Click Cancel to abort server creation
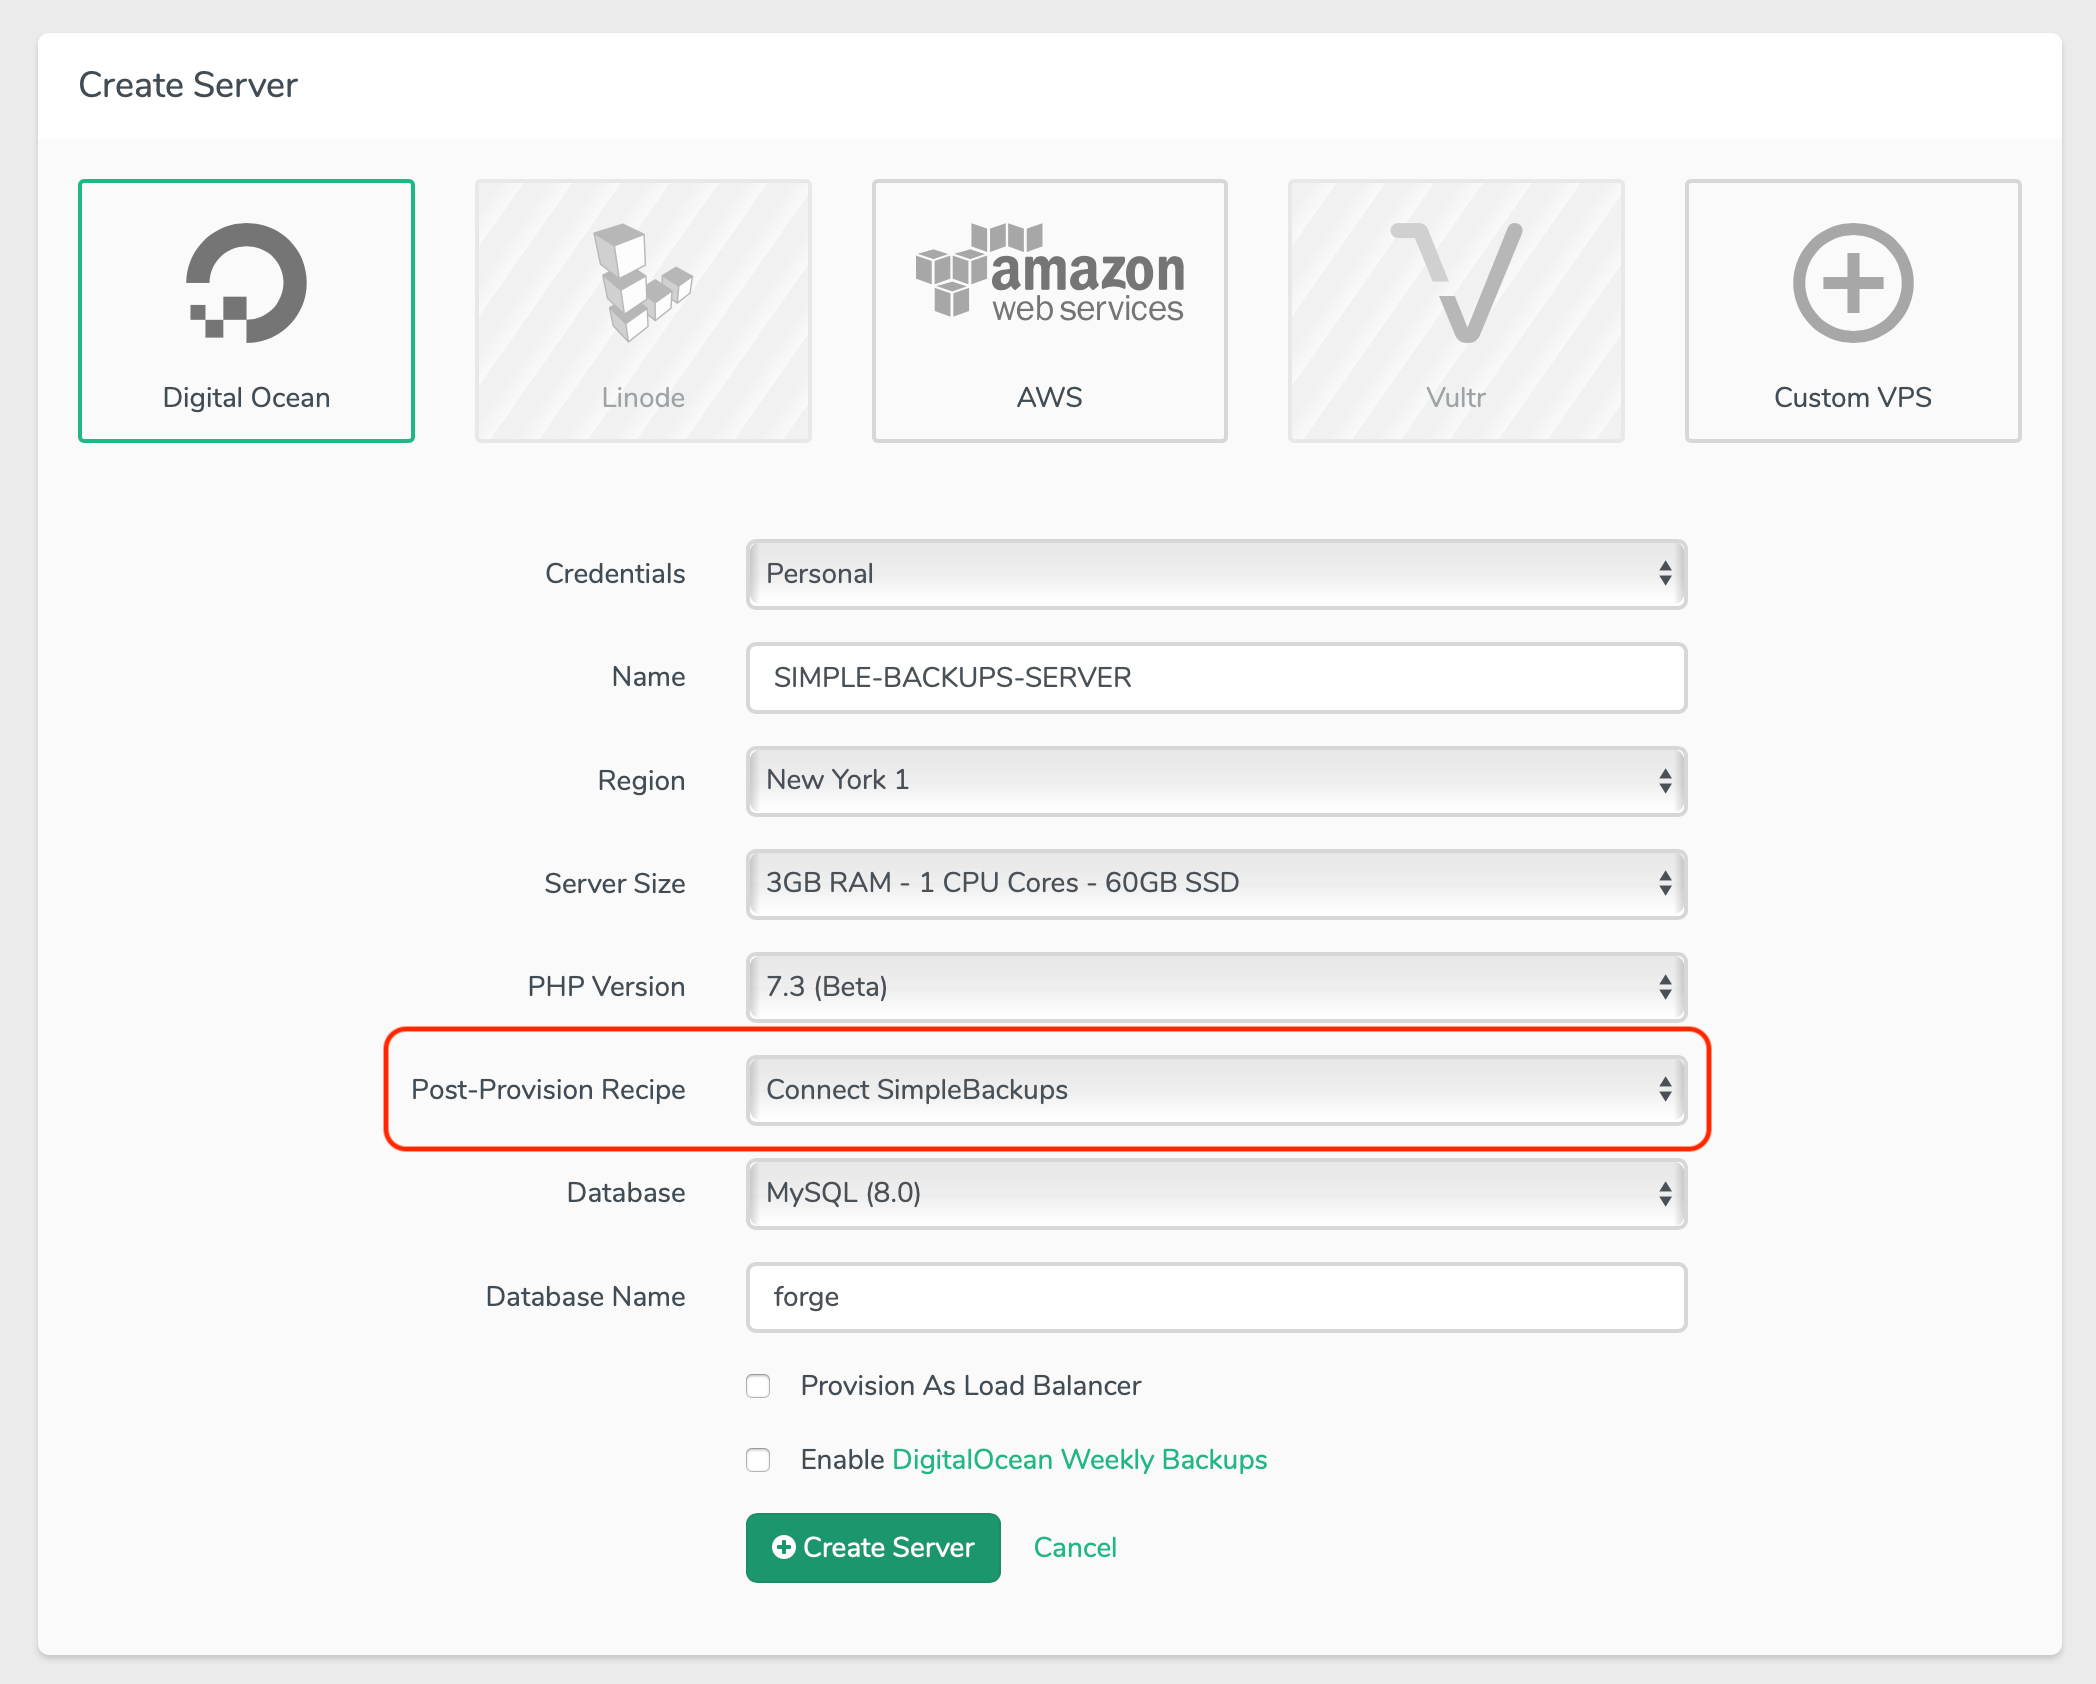 point(1074,1547)
